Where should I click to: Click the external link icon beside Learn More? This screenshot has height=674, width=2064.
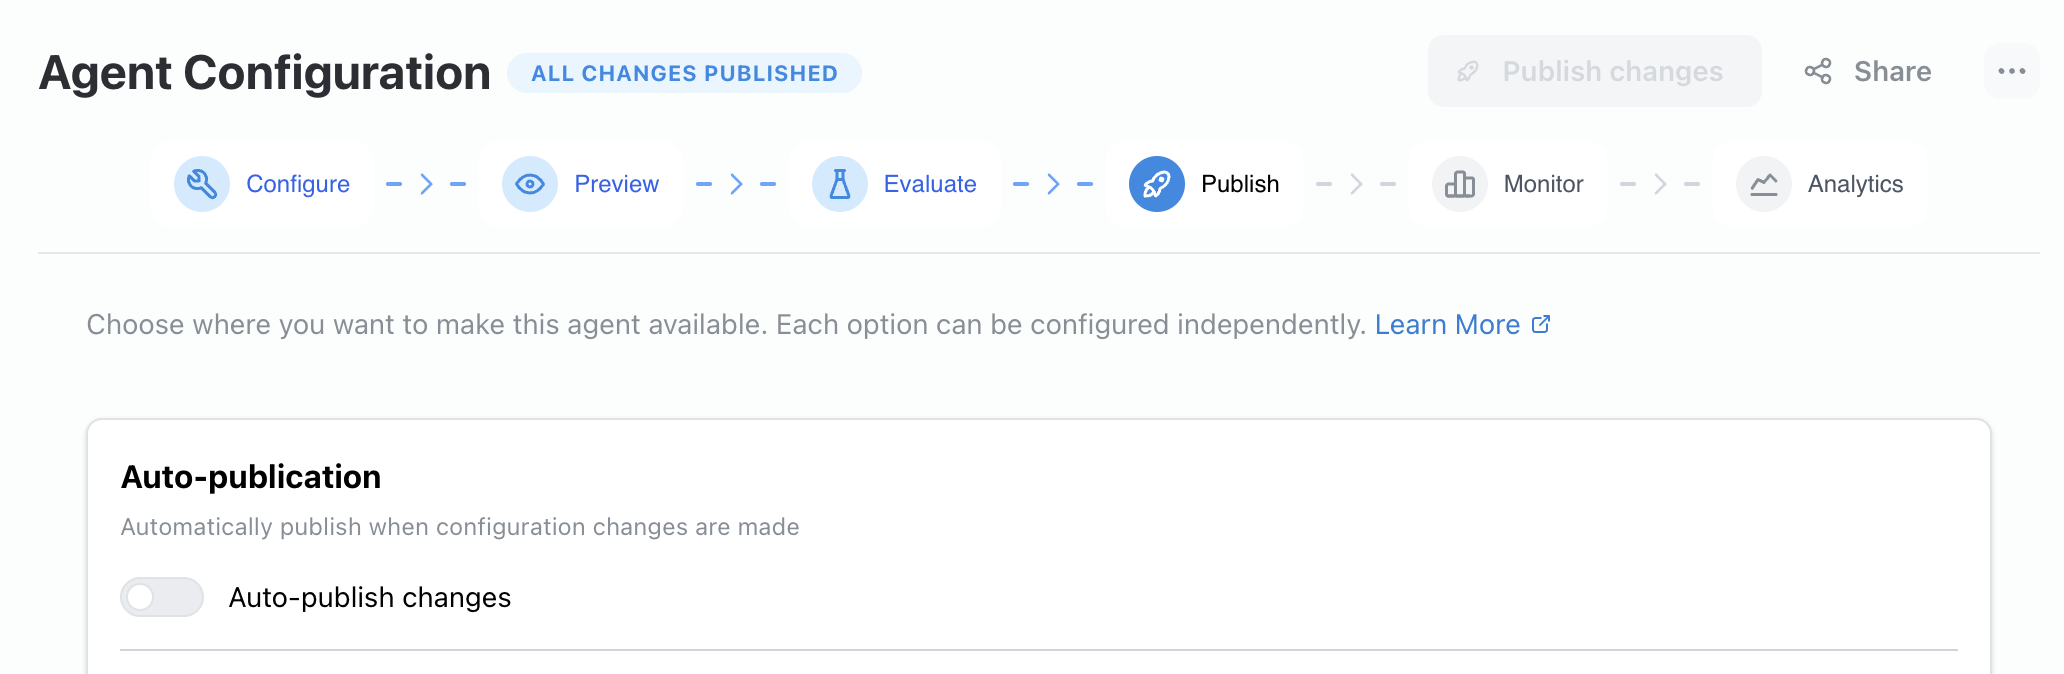1541,324
